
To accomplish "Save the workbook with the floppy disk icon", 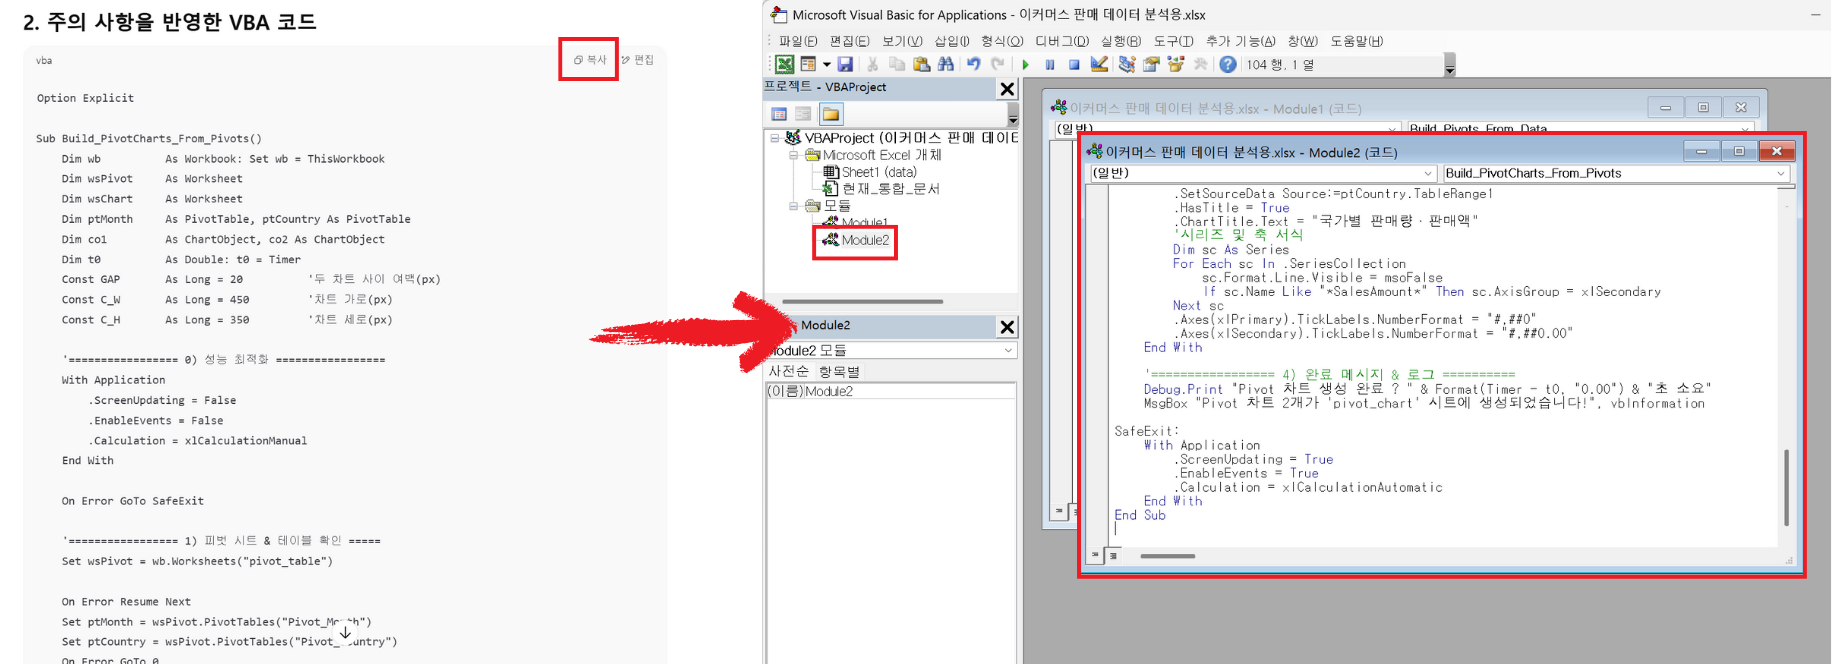I will point(845,64).
